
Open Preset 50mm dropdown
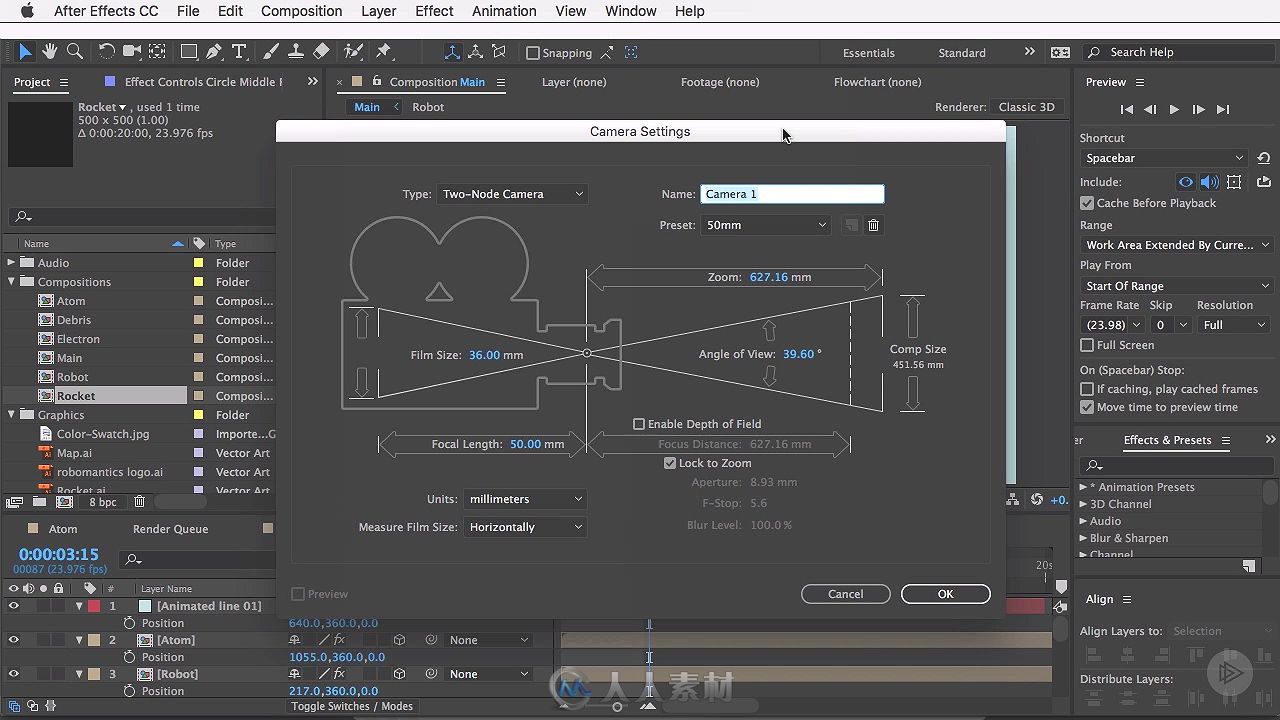766,225
